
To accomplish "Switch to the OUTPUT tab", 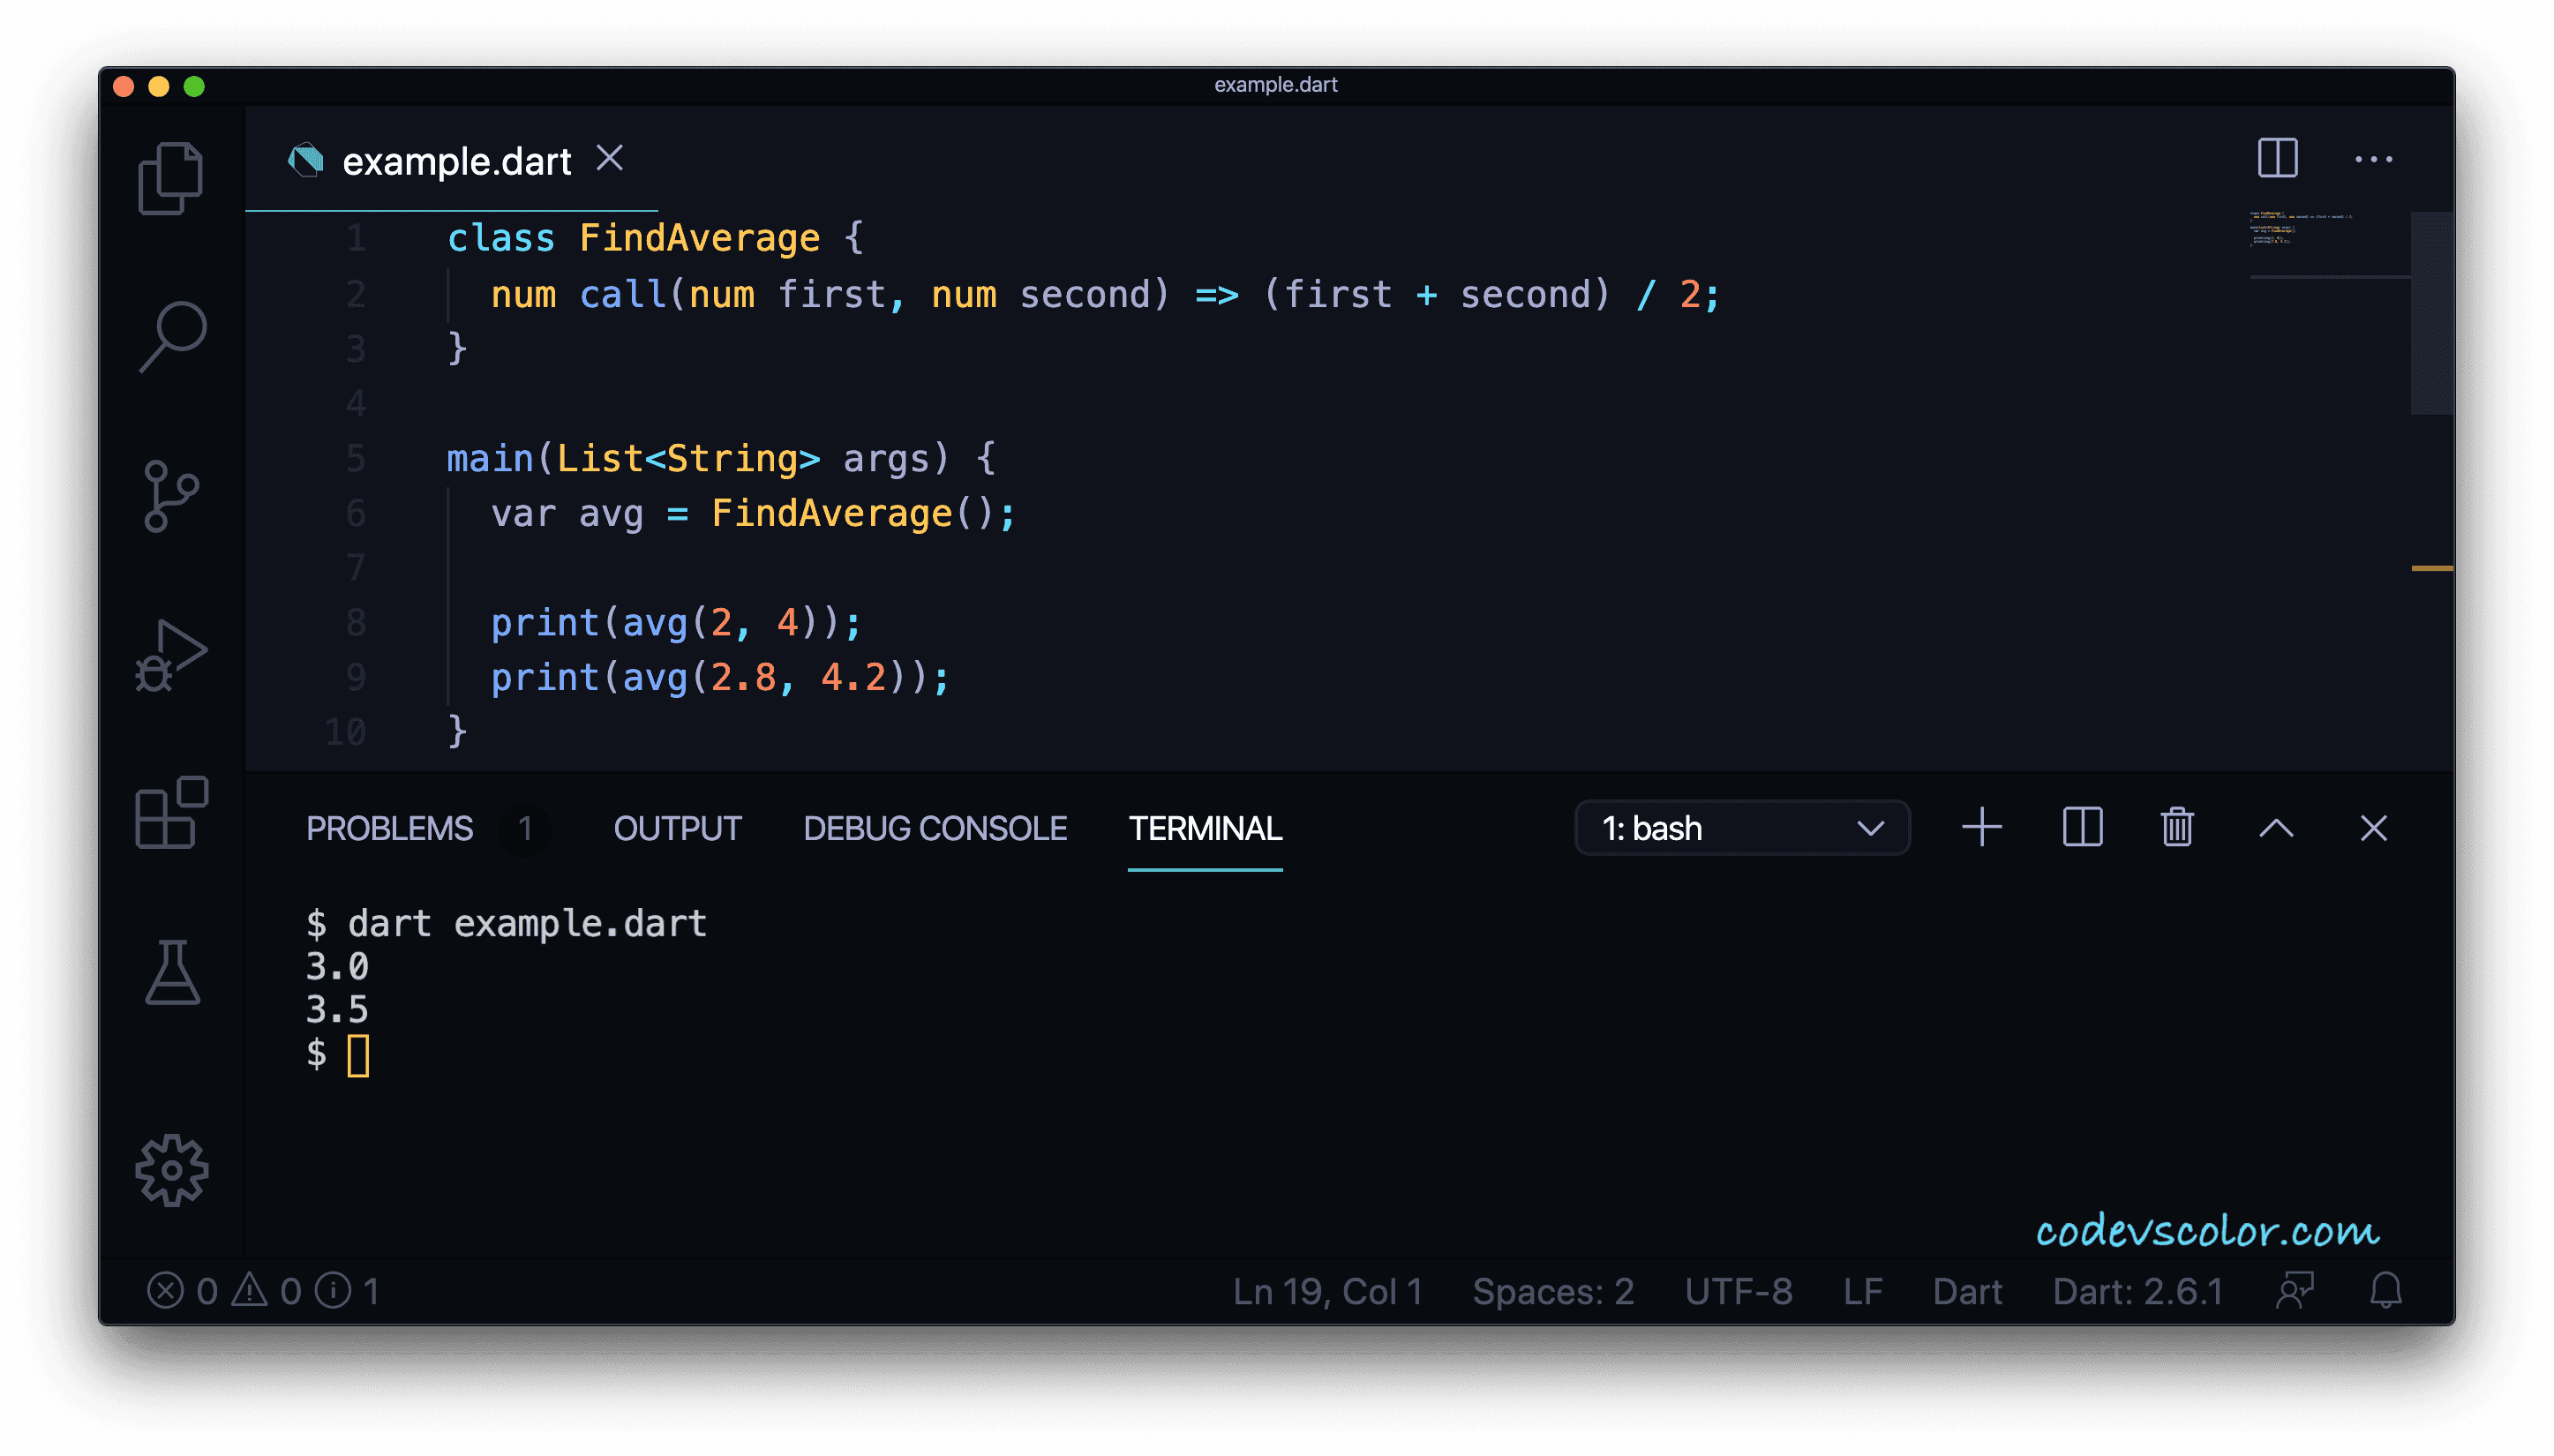I will 677,828.
